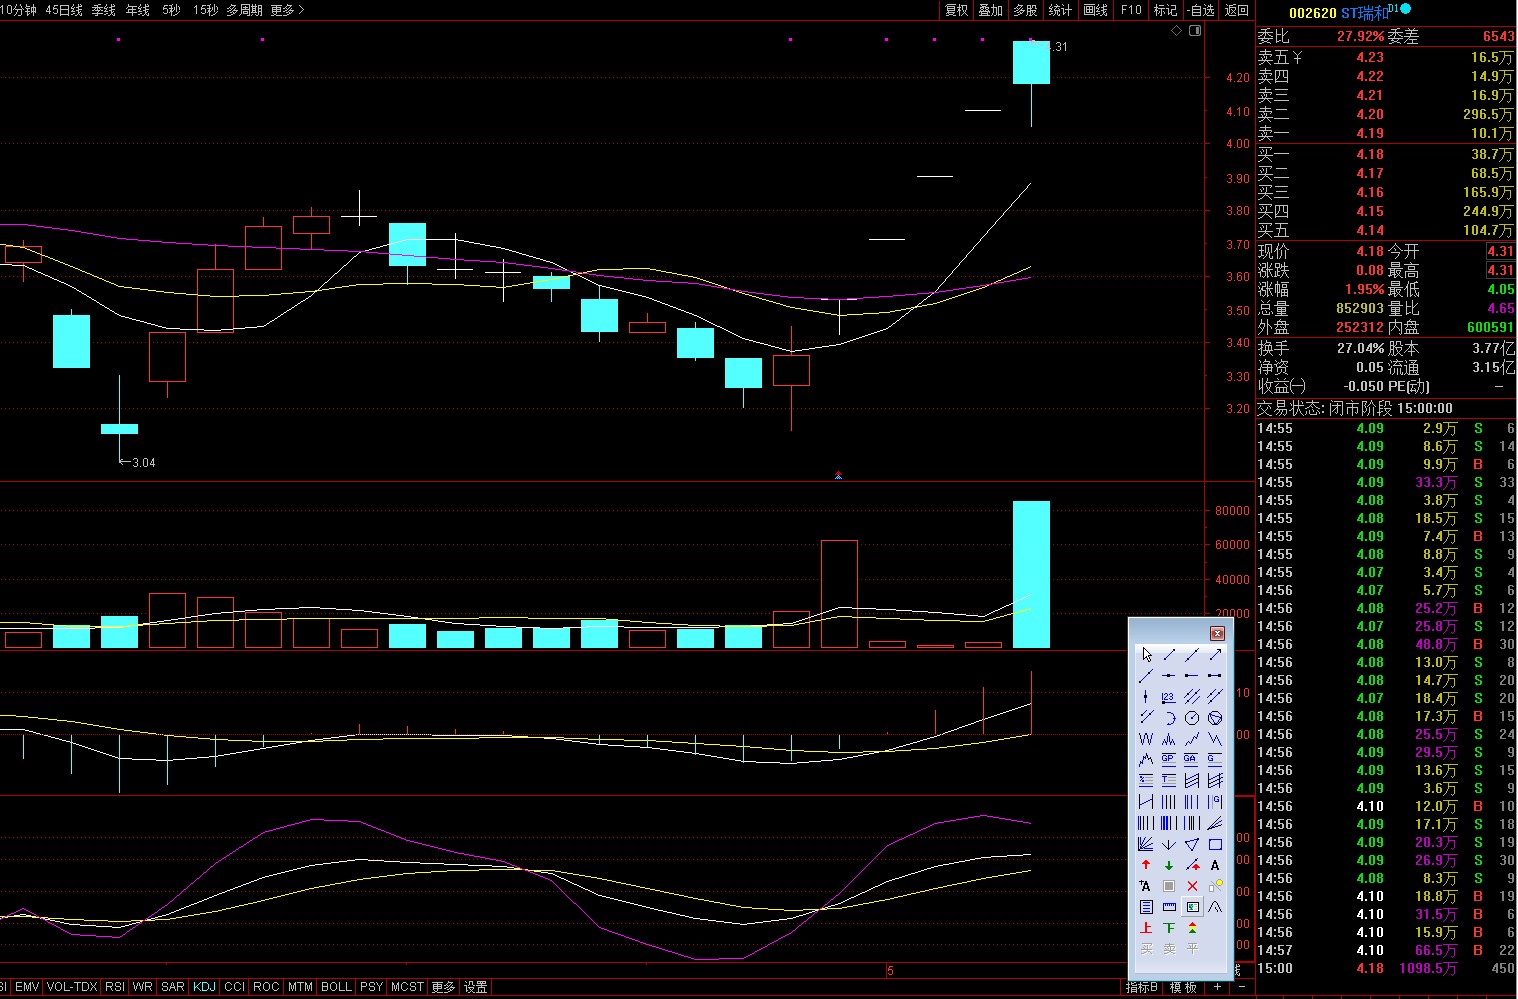The width and height of the screenshot is (1518, 999).
Task: Select the rectangle drawing tool
Action: pos(1215,844)
